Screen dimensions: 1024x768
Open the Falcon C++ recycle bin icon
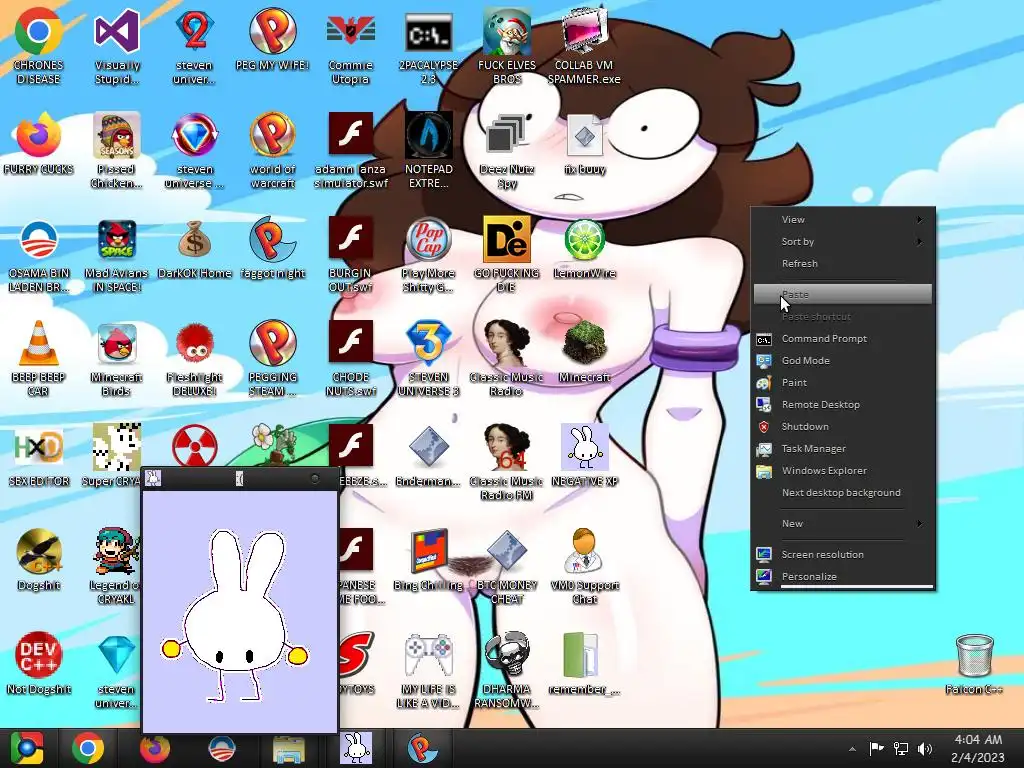point(974,655)
